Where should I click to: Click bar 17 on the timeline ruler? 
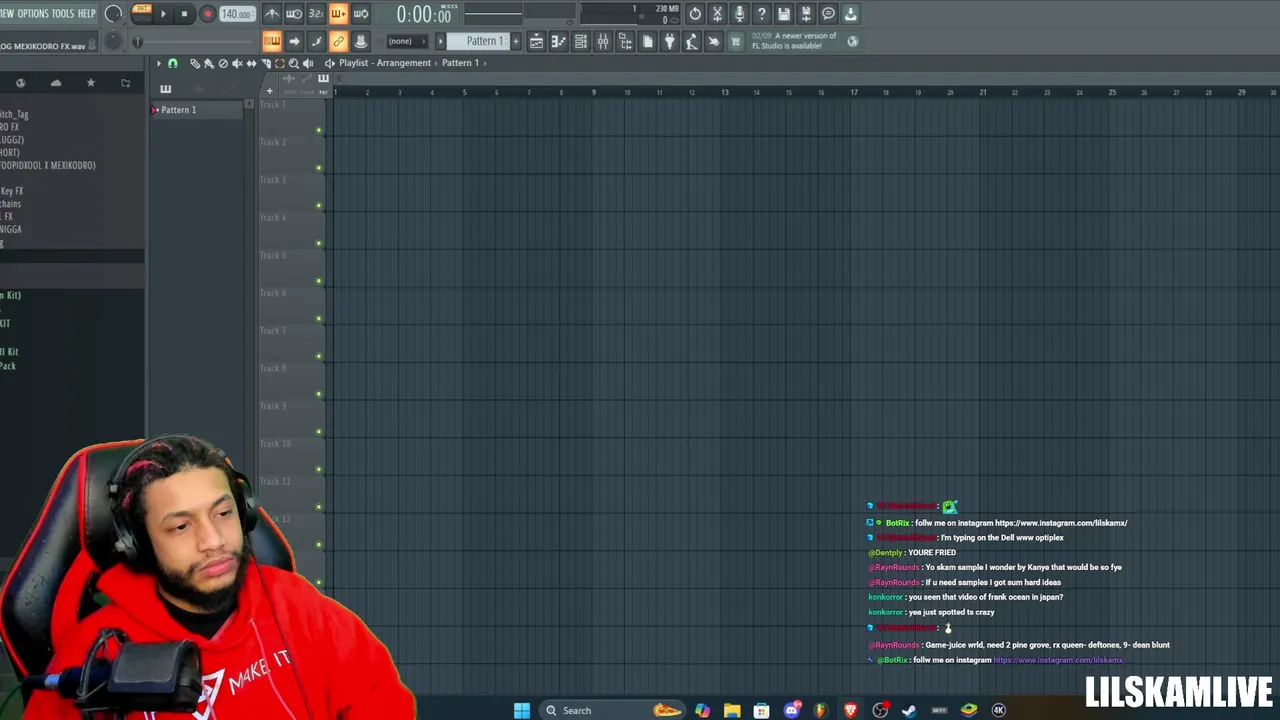tap(854, 92)
